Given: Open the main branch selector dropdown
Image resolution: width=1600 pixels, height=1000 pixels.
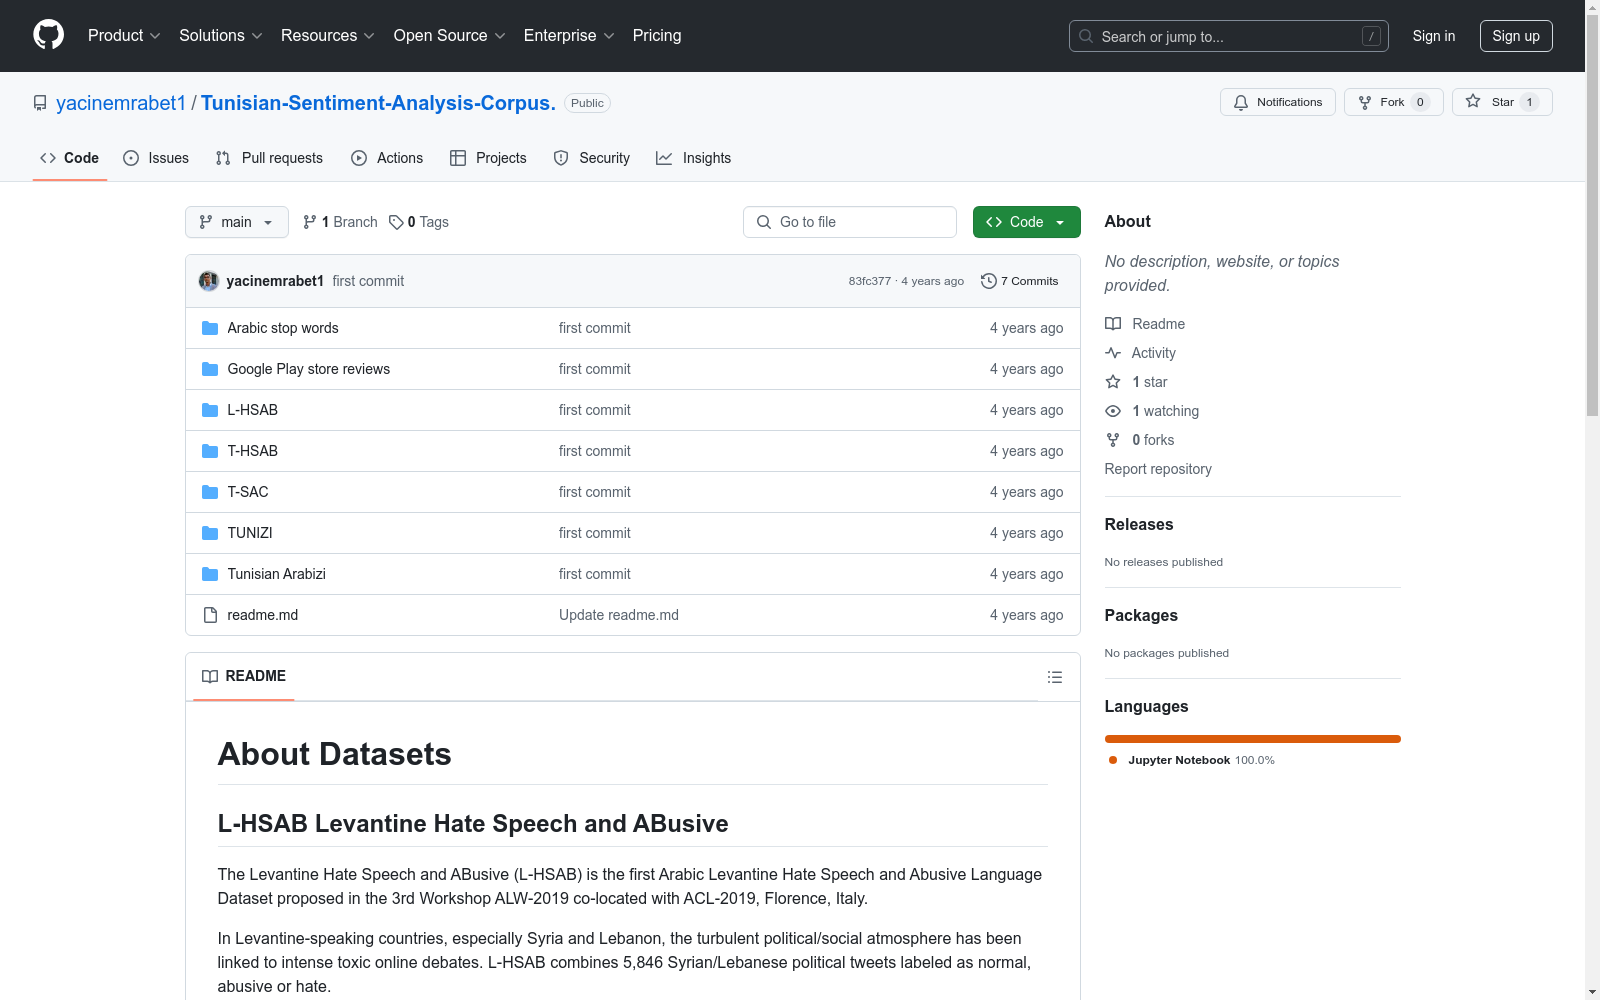Looking at the screenshot, I should tap(237, 222).
